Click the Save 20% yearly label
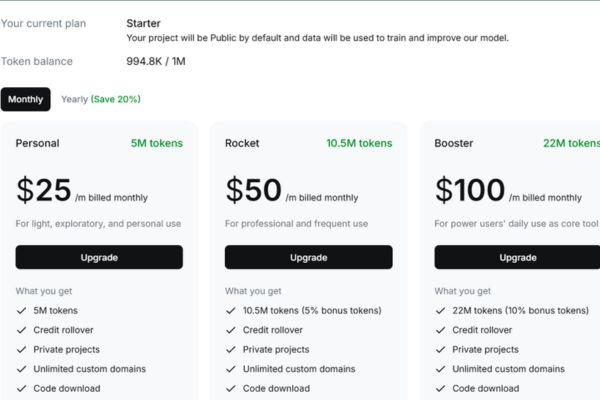600x400 pixels. pyautogui.click(x=115, y=99)
